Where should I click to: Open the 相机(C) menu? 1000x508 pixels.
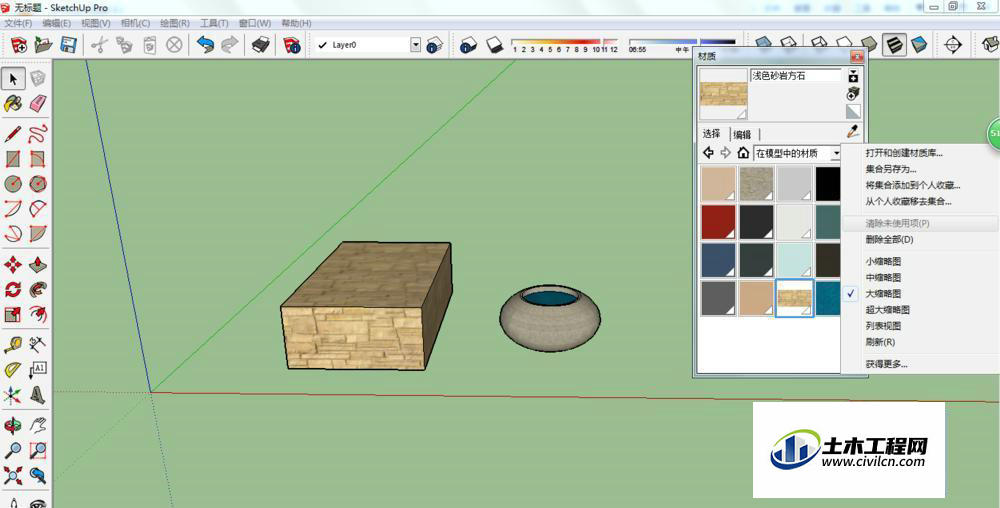point(135,23)
